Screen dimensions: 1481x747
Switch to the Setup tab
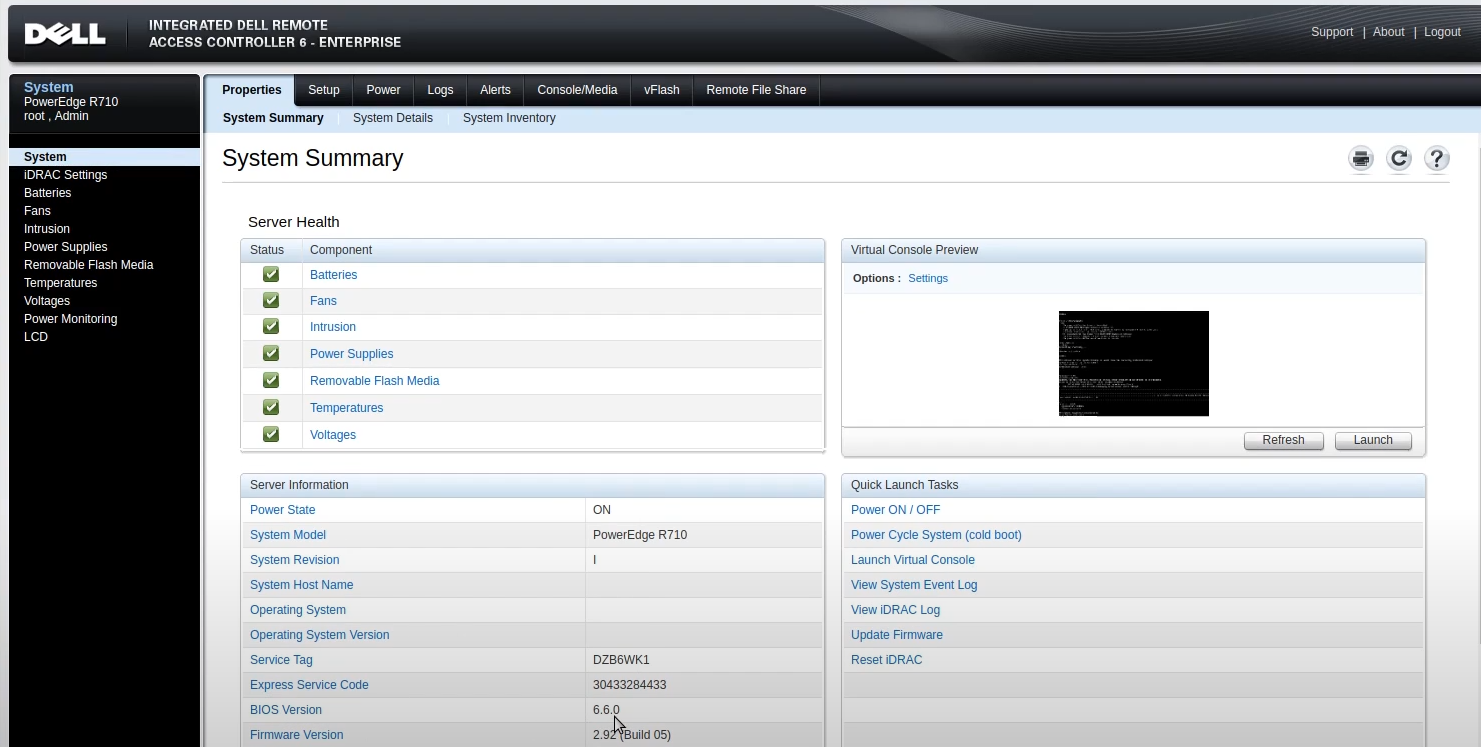point(324,90)
